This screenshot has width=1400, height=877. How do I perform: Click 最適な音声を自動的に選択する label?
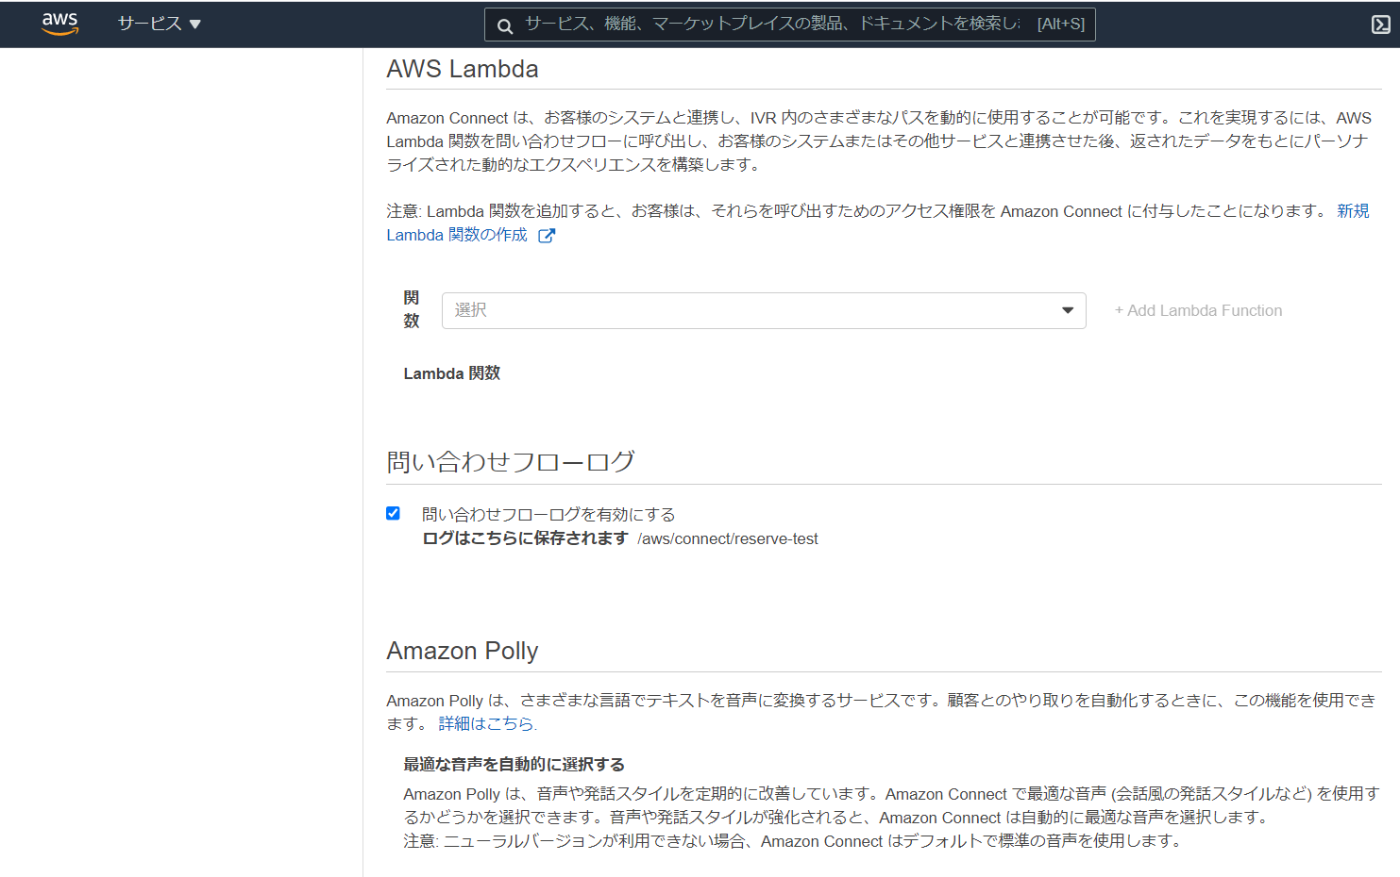[514, 764]
